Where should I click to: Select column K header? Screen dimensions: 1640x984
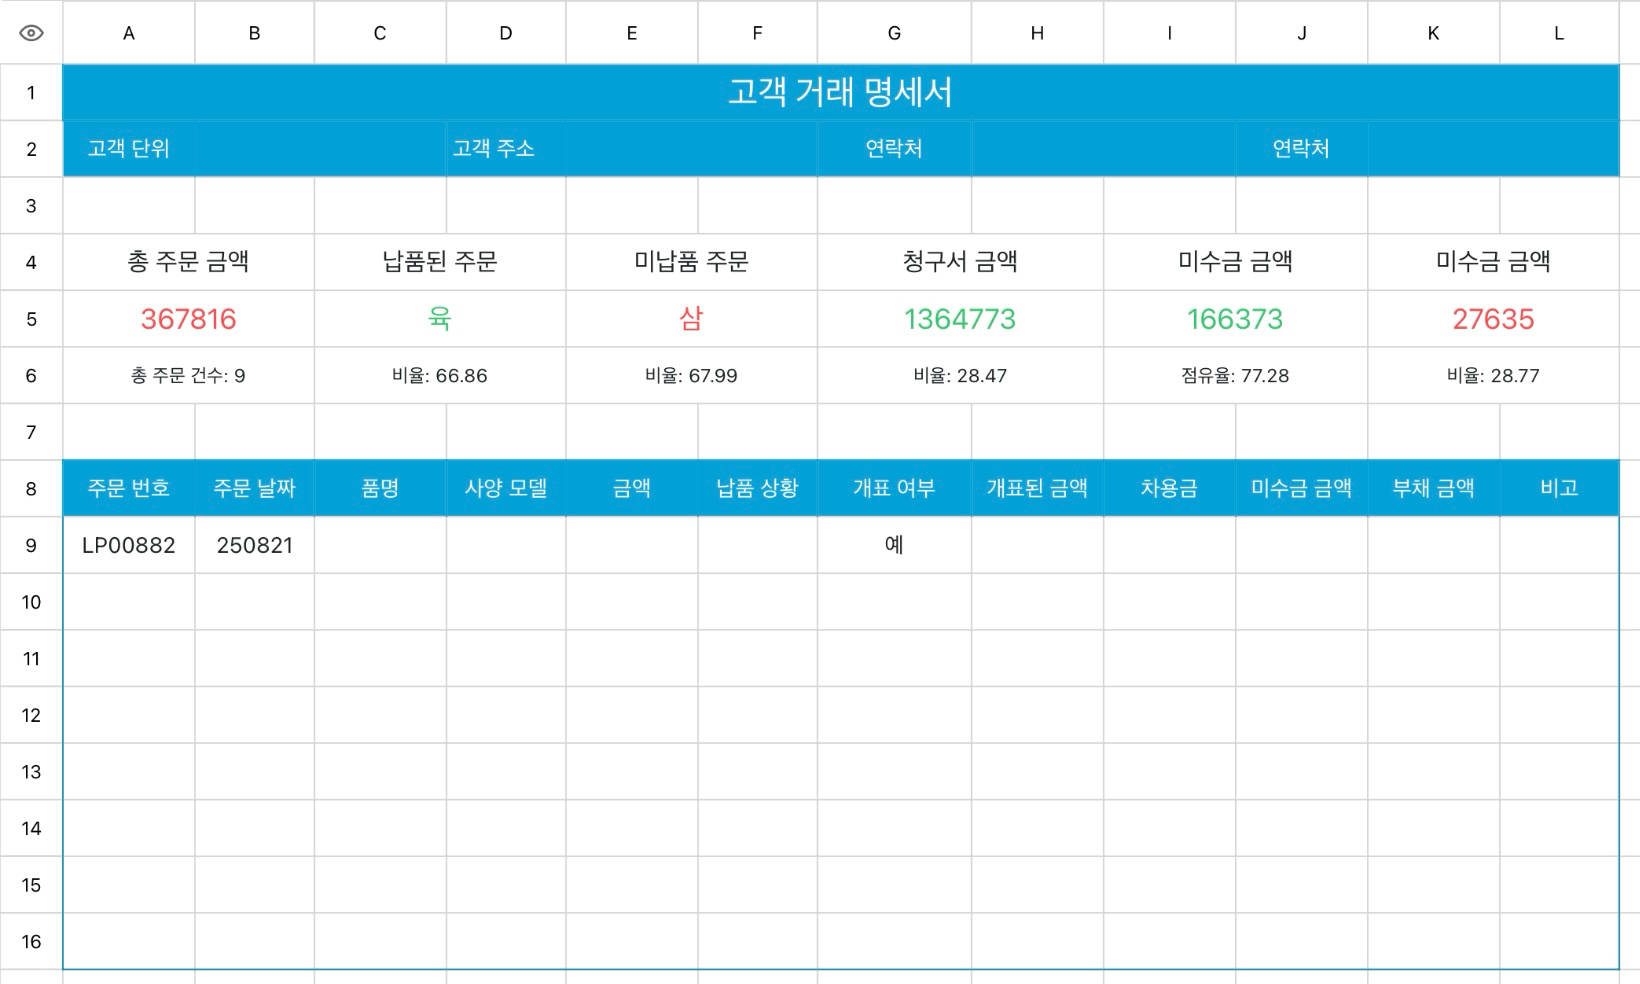1434,33
